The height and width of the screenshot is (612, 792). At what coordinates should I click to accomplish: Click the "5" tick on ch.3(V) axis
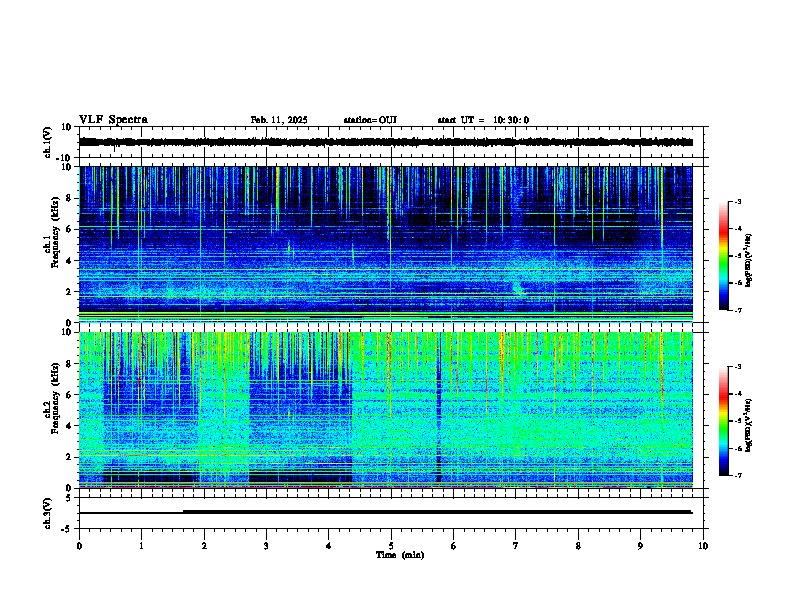coord(69,498)
